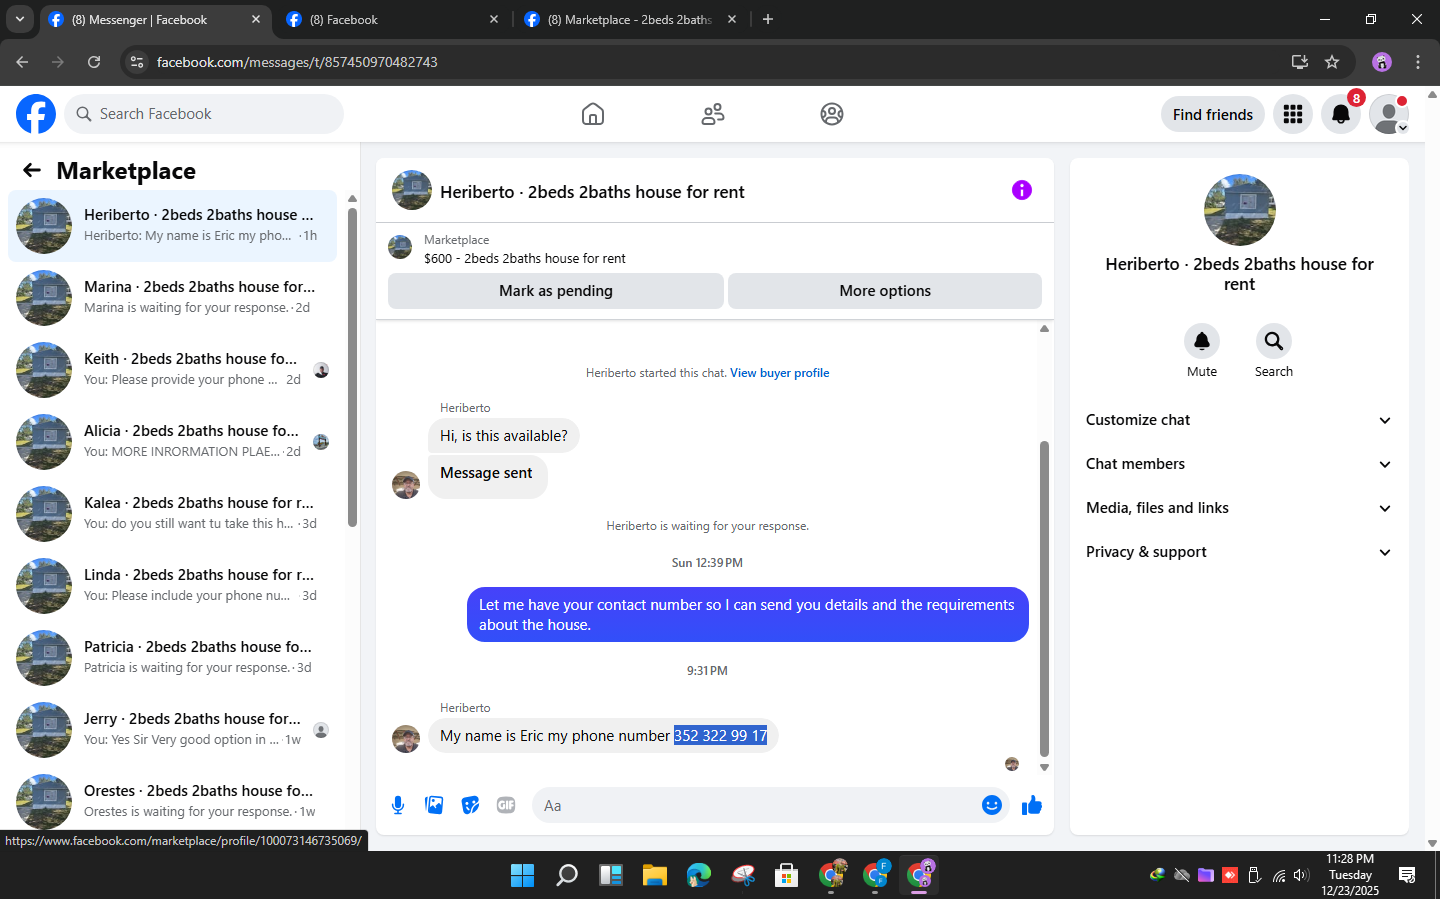The width and height of the screenshot is (1440, 899).
Task: Open Linda conversation in the list
Action: (x=172, y=586)
